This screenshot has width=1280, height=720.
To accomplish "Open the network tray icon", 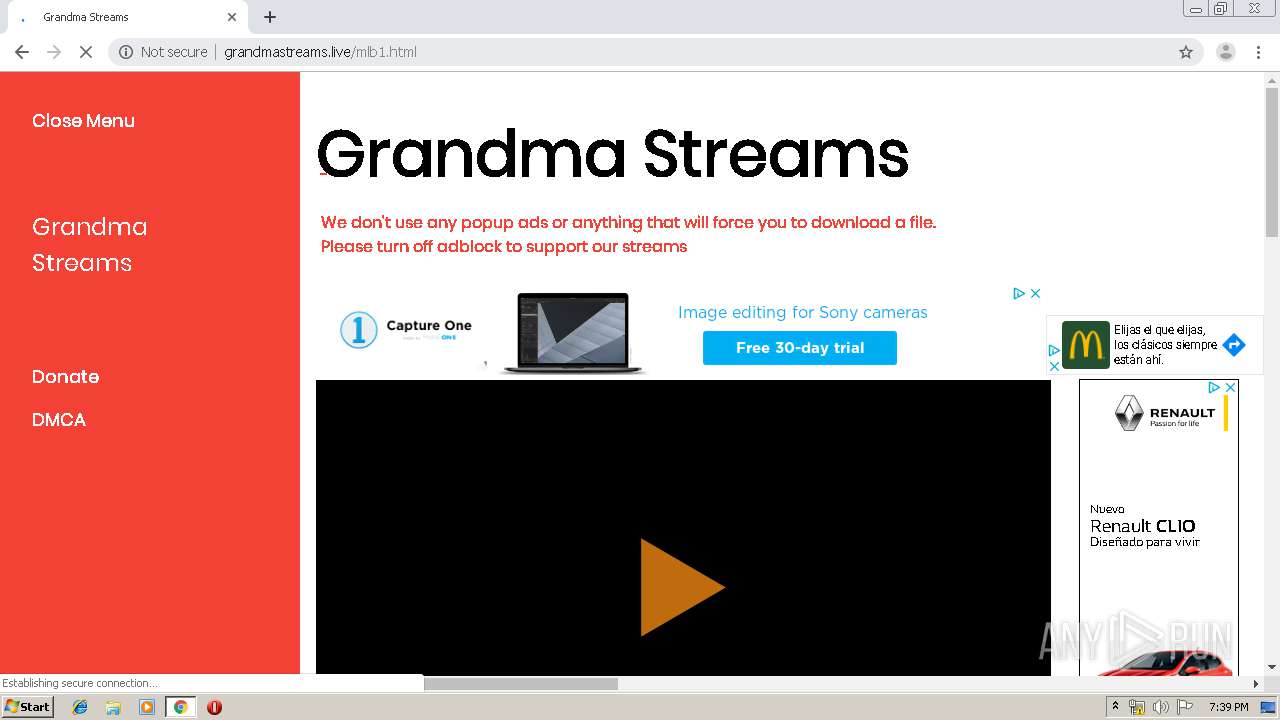I will point(1137,707).
